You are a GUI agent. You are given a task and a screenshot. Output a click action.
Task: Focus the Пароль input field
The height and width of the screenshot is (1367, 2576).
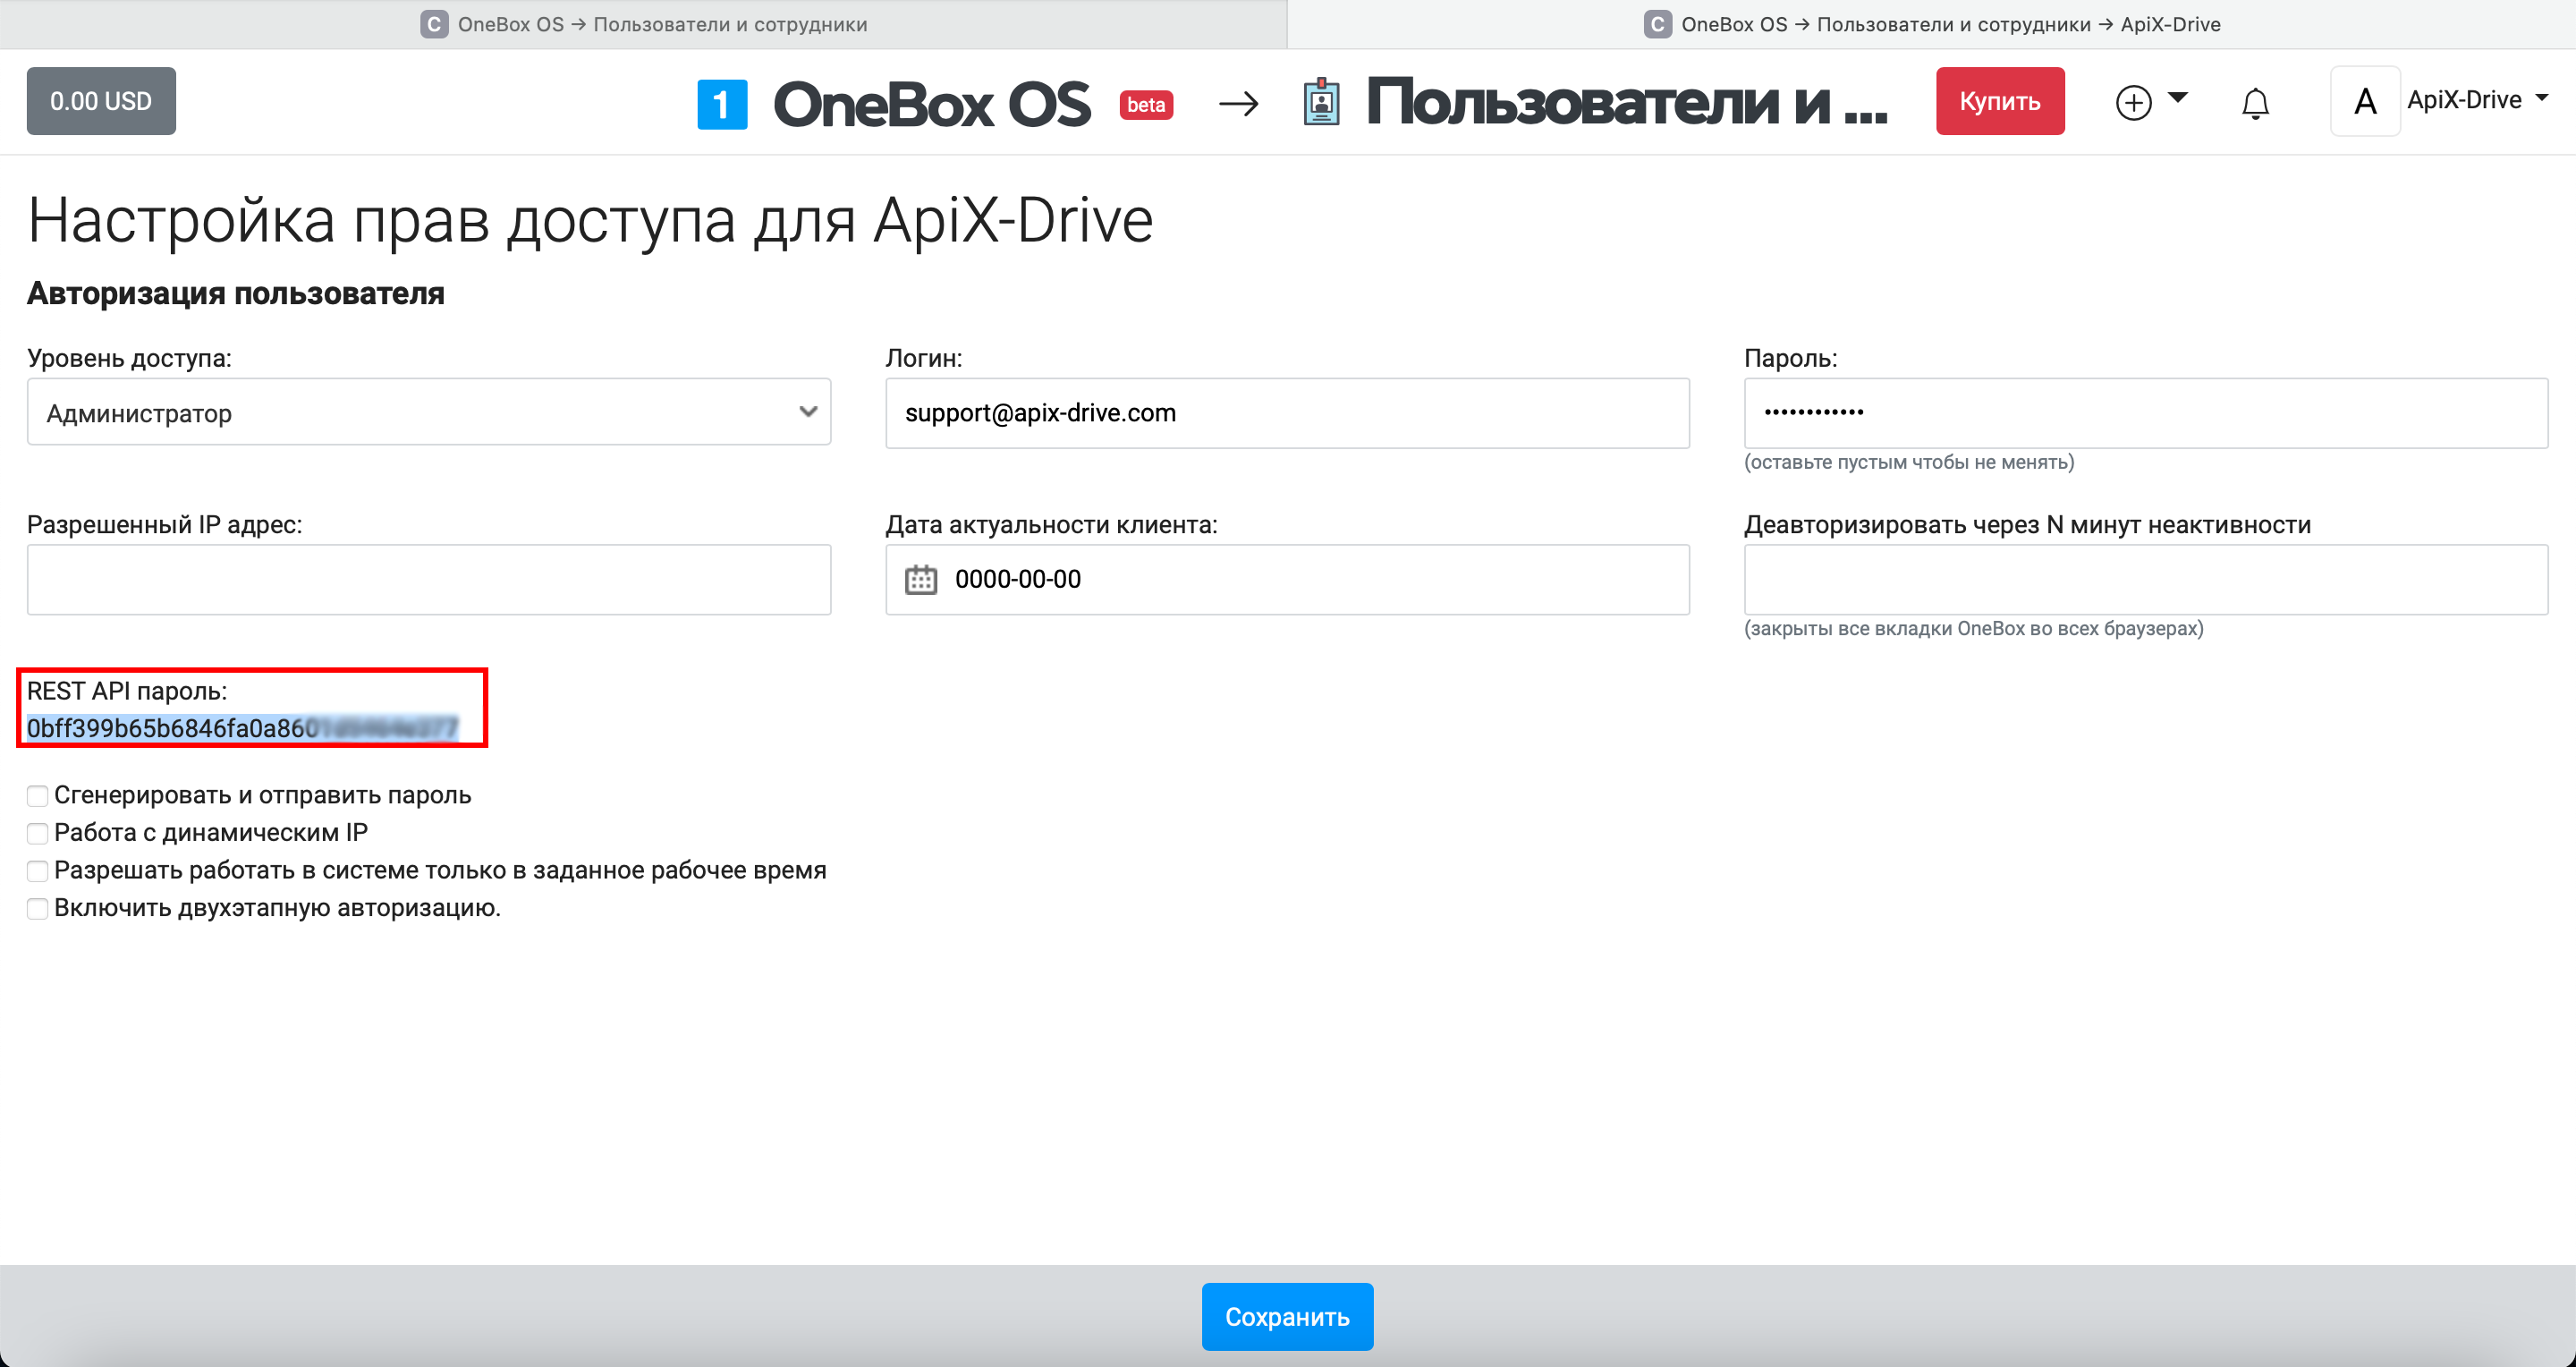2146,413
